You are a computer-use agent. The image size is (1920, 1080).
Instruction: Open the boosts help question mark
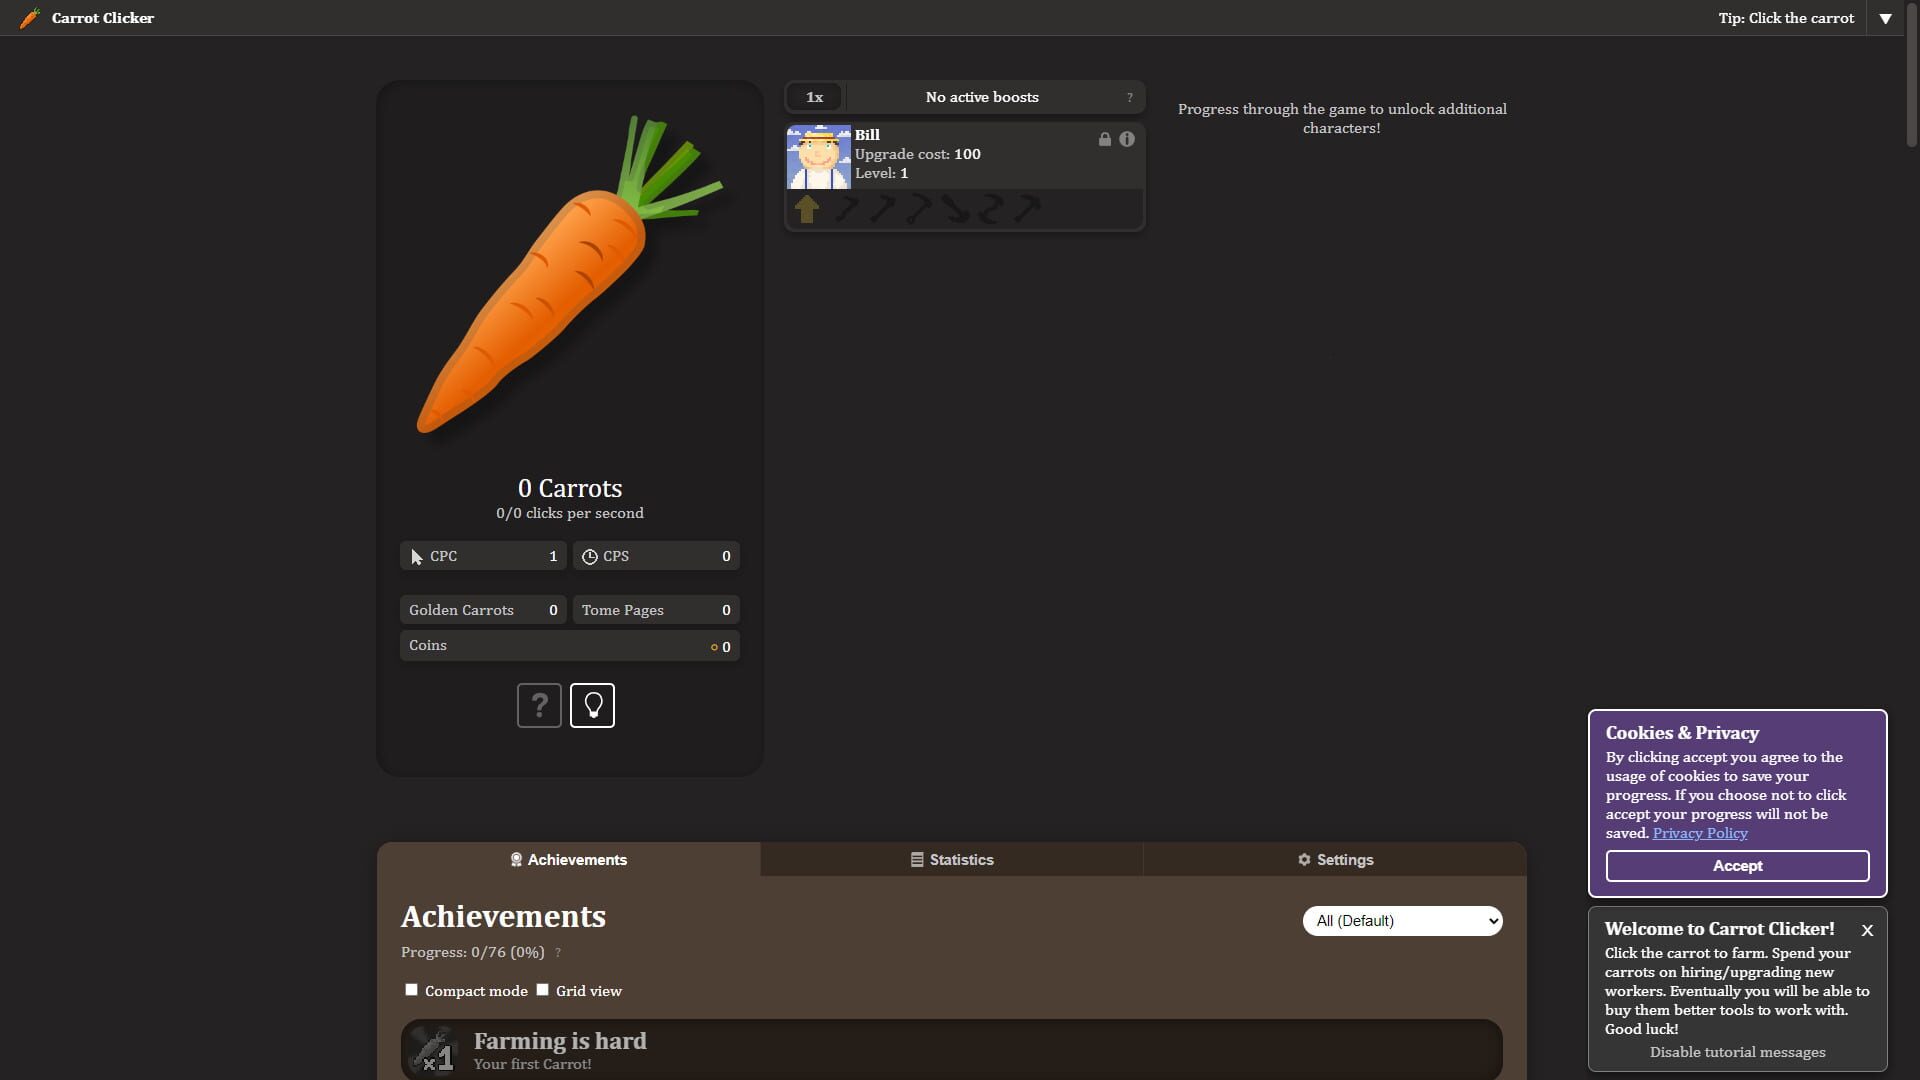click(1130, 97)
